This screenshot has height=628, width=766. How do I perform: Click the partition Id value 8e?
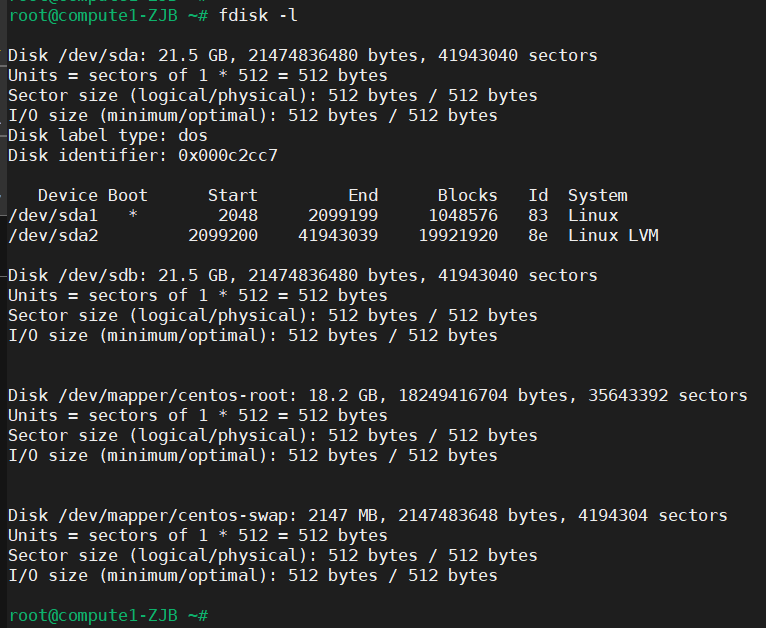click(x=538, y=236)
